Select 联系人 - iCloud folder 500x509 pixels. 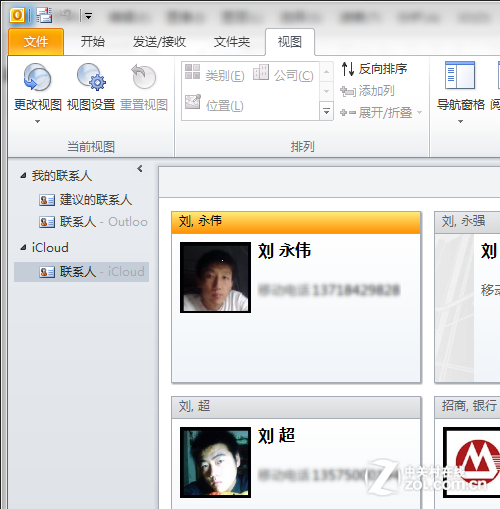coord(81,272)
